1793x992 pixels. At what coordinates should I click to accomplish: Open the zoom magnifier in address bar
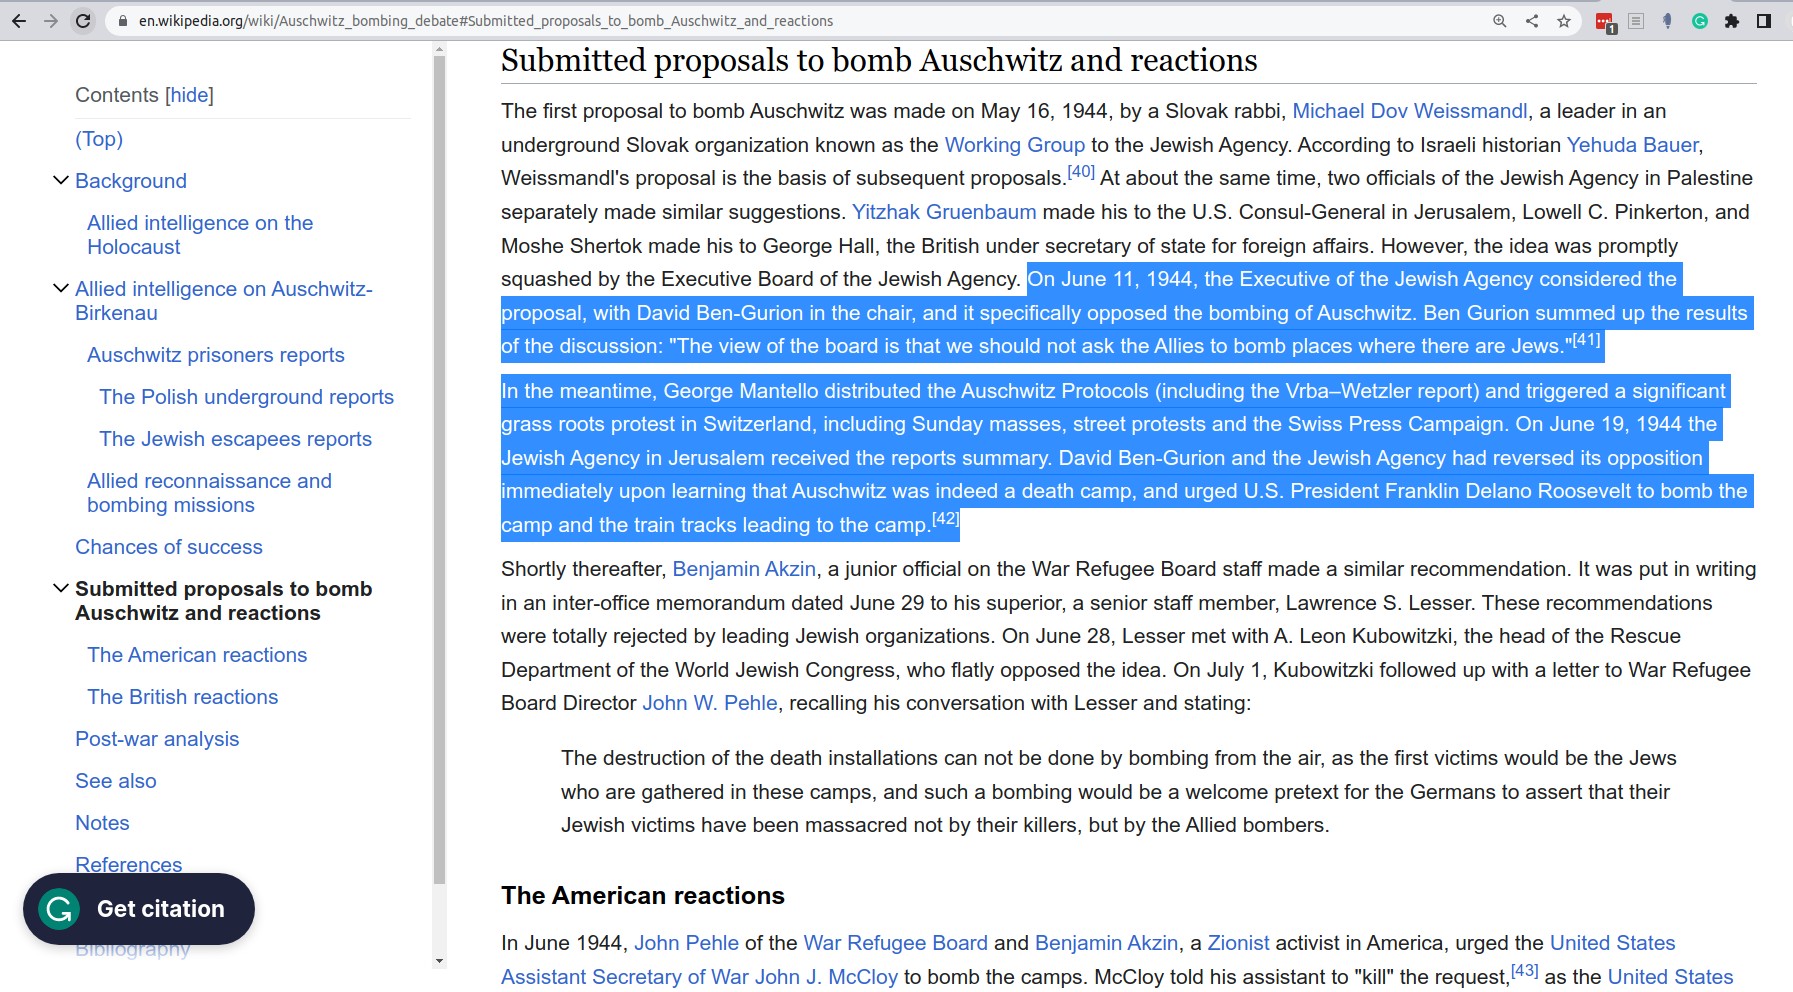1499,21
